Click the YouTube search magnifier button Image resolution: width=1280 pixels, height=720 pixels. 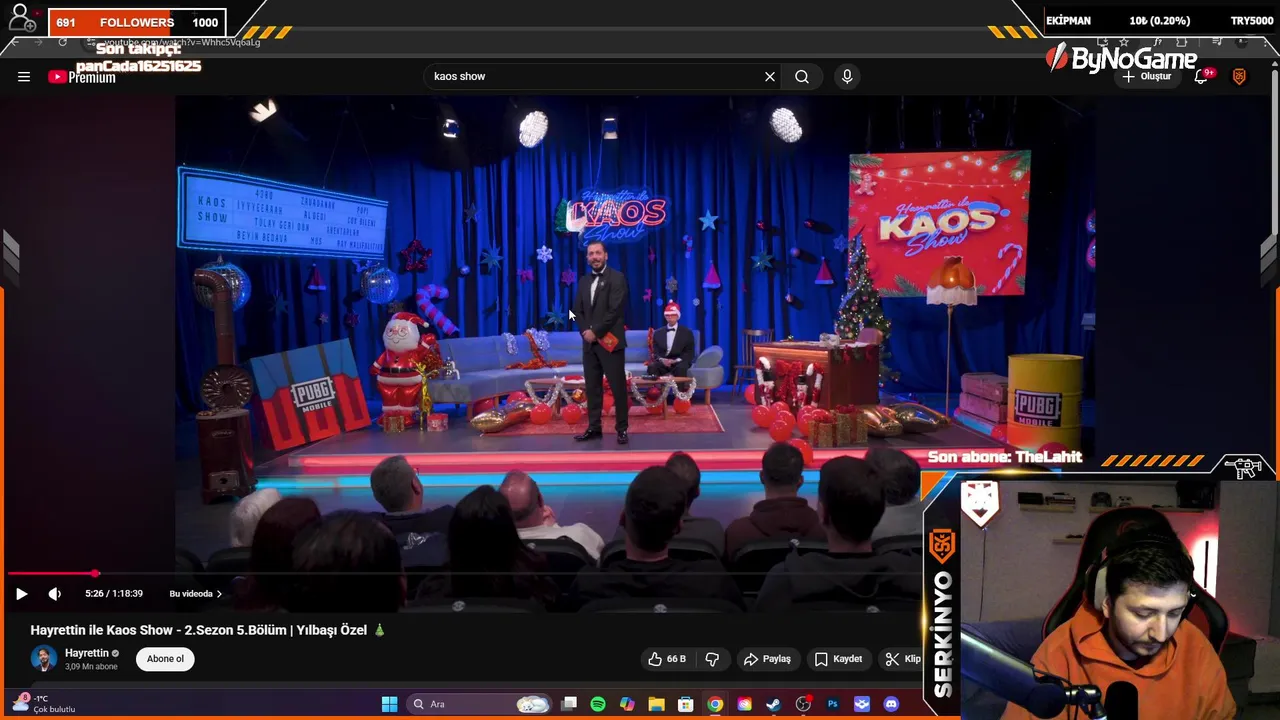point(802,76)
